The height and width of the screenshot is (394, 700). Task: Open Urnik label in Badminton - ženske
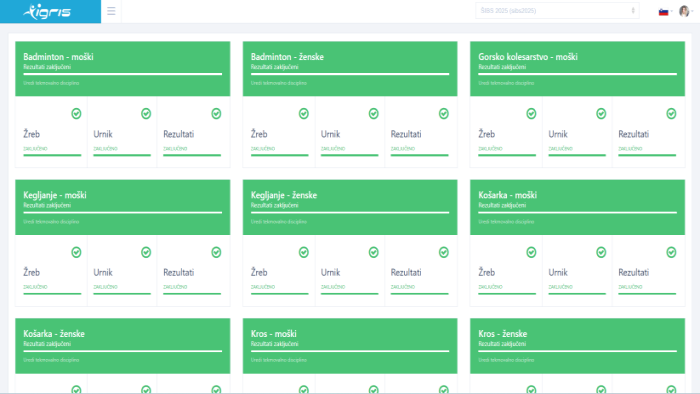click(x=330, y=134)
